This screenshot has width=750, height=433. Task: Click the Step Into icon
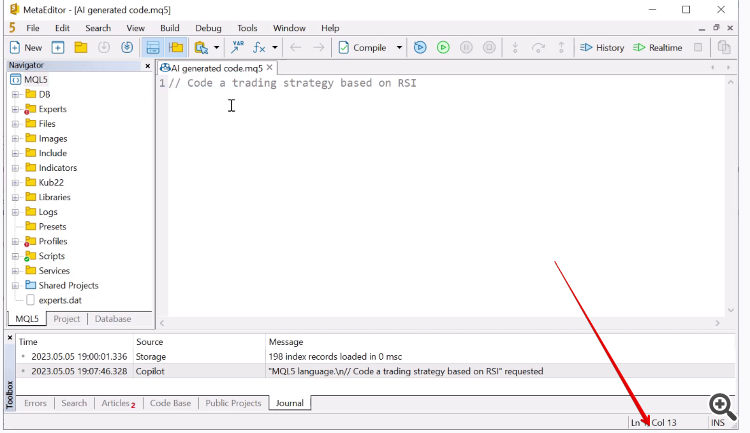coord(515,47)
